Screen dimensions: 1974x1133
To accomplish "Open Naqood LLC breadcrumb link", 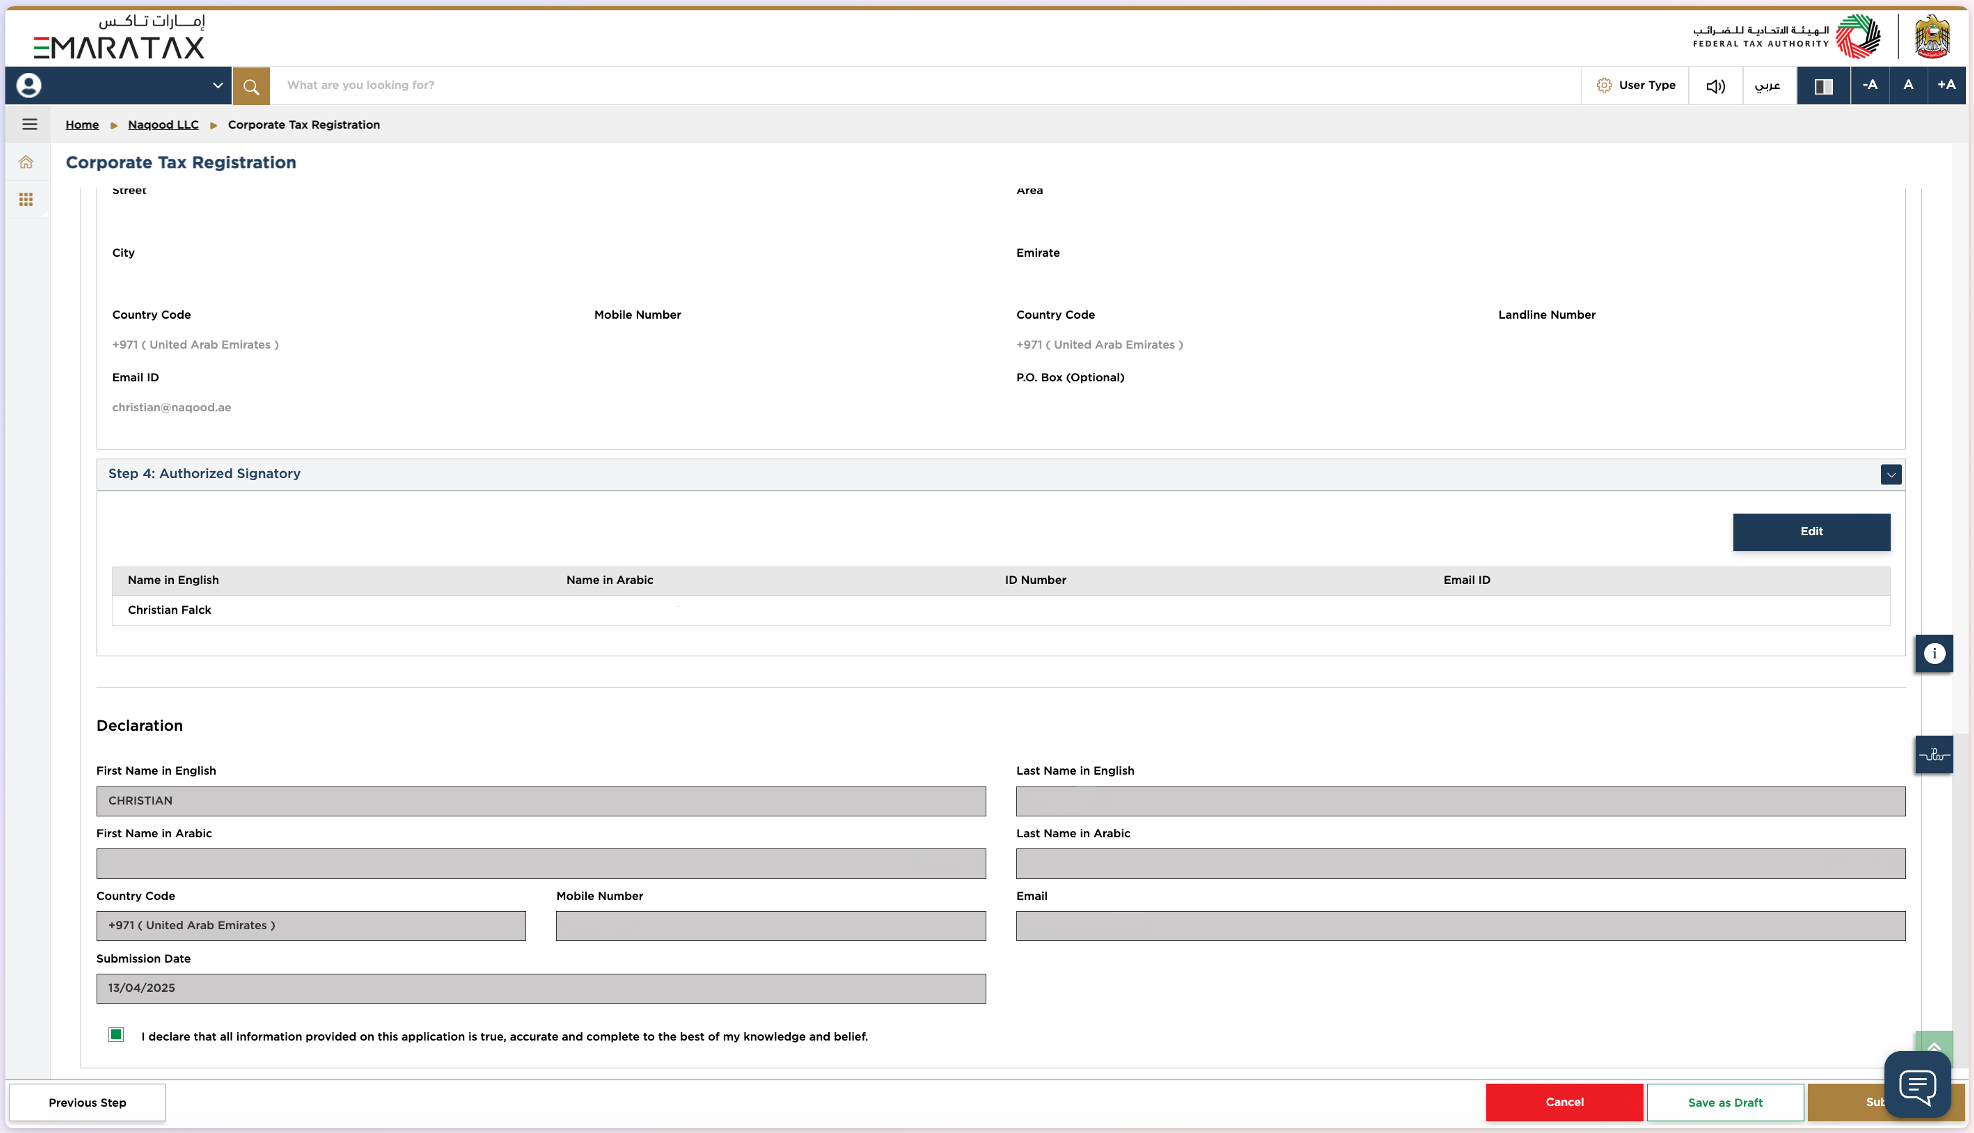I will pyautogui.click(x=163, y=125).
